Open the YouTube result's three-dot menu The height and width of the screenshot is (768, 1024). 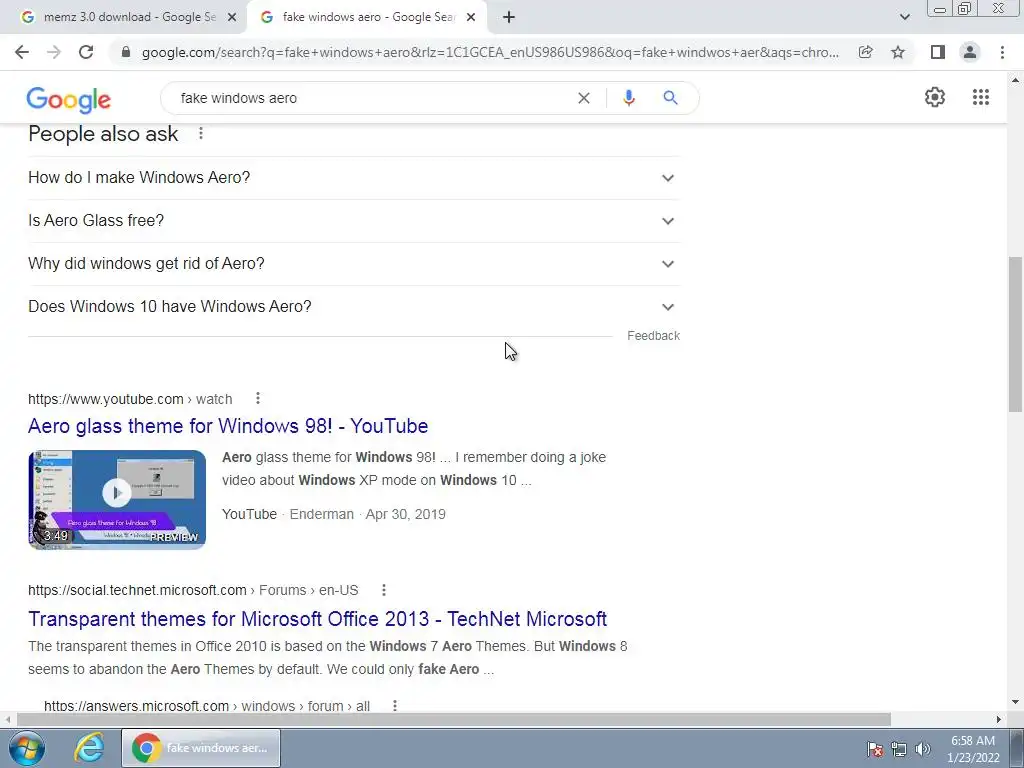click(x=258, y=398)
